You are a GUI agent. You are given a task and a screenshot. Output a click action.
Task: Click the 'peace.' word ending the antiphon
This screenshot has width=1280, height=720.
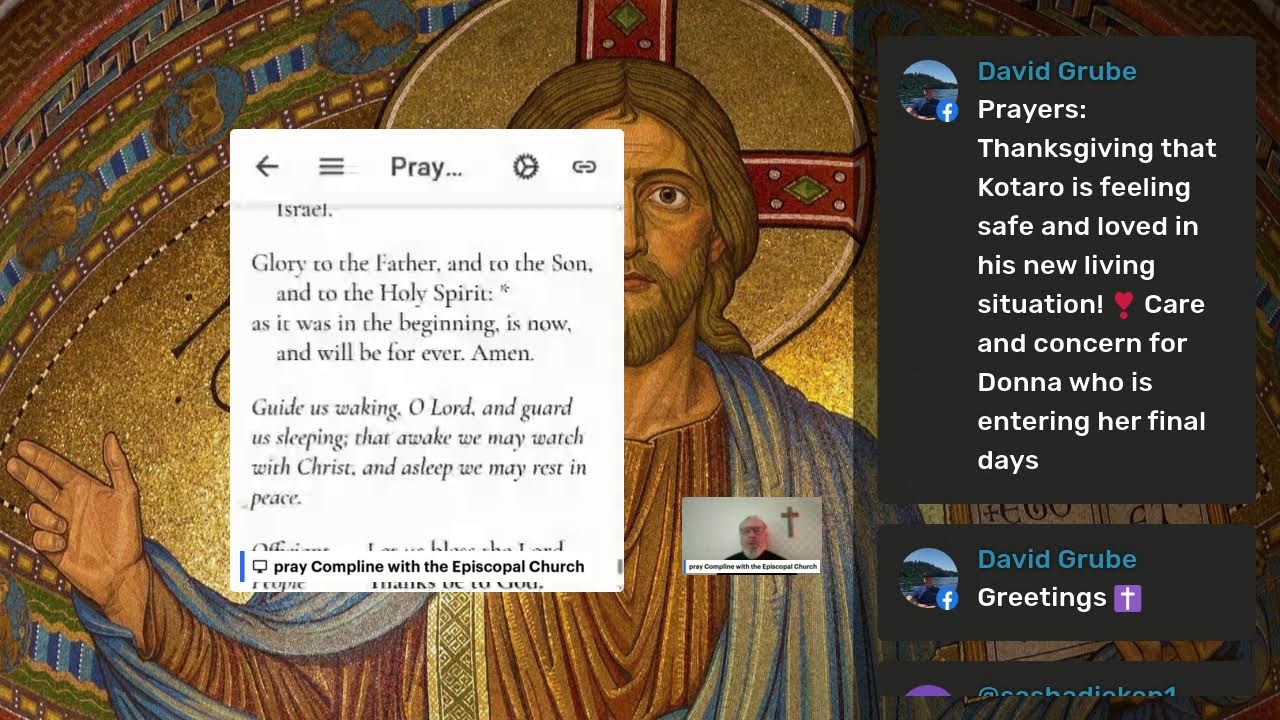(x=276, y=498)
